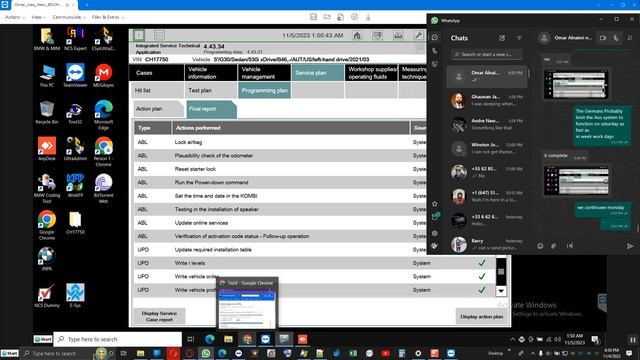Click WhatsApp search or start new chat field
Image resolution: width=640 pixels, height=360 pixels.
pos(487,54)
